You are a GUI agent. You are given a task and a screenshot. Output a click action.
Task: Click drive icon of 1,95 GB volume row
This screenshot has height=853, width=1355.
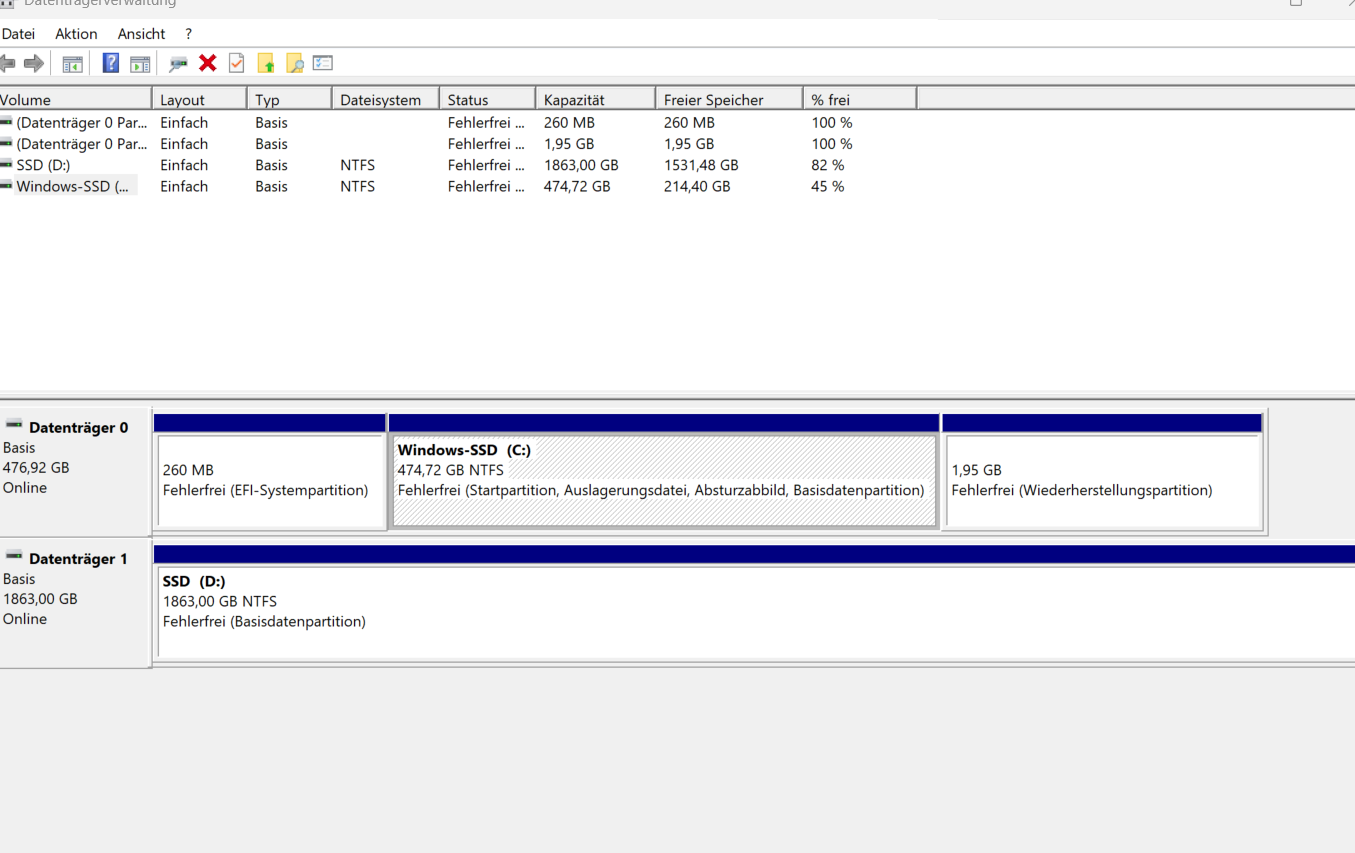tap(7, 144)
